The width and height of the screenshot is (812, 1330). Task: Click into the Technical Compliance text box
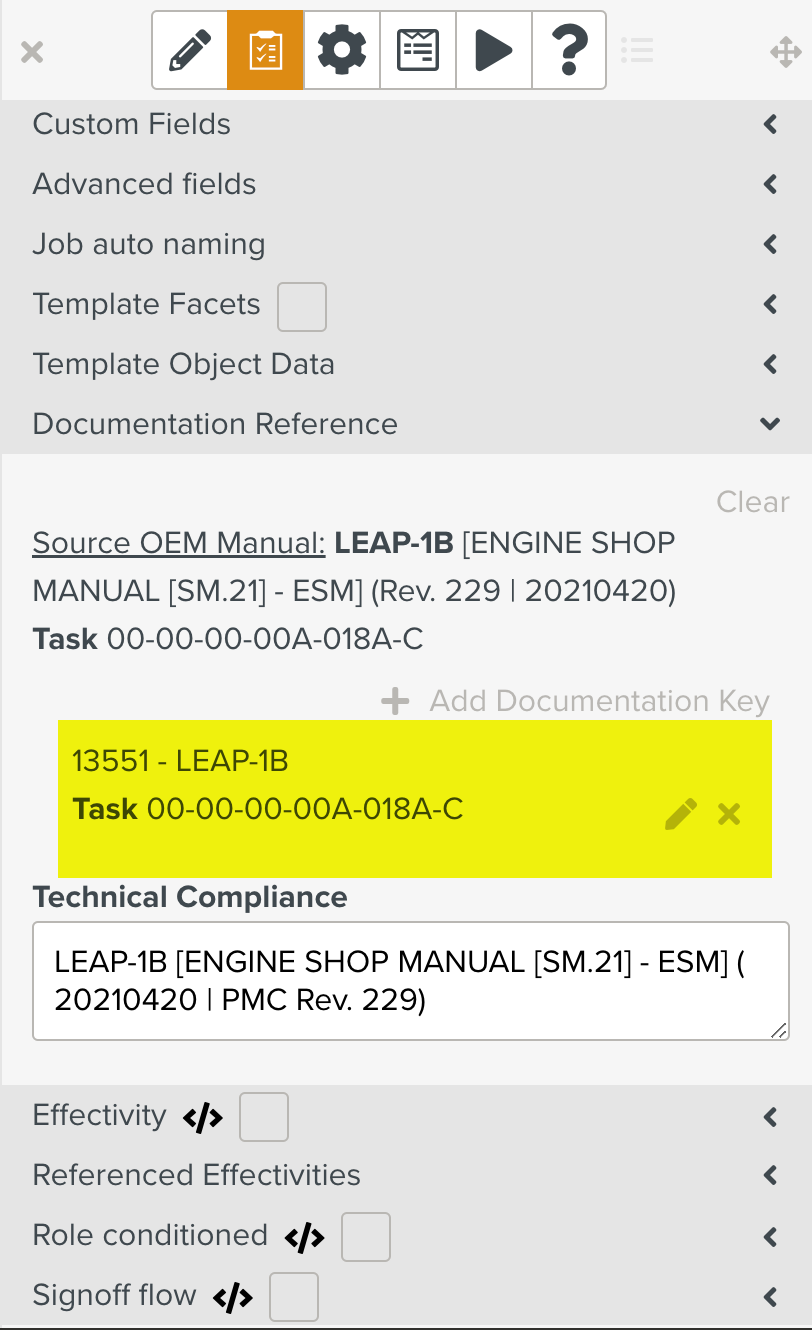point(411,981)
